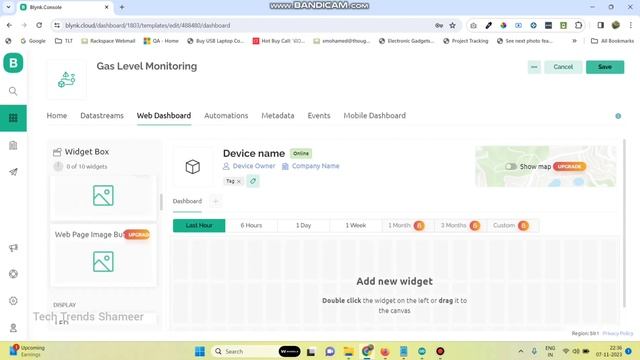Screen dimensions: 640x360
Task: Click the browser address bar
Action: point(245,25)
